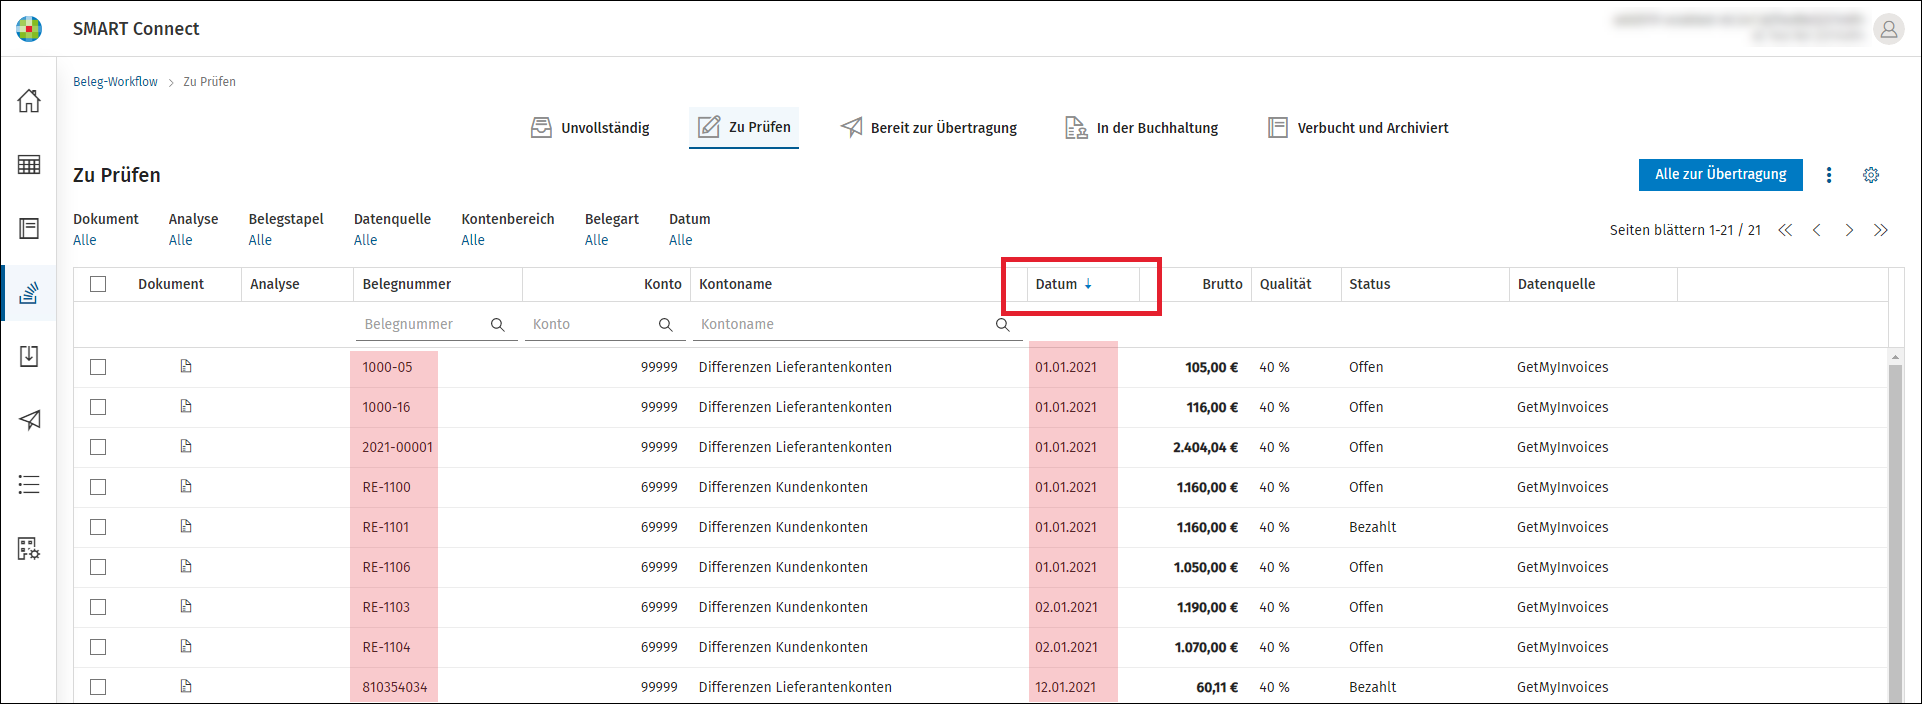
Task: Open document icon for row 1000-05
Action: pyautogui.click(x=186, y=367)
